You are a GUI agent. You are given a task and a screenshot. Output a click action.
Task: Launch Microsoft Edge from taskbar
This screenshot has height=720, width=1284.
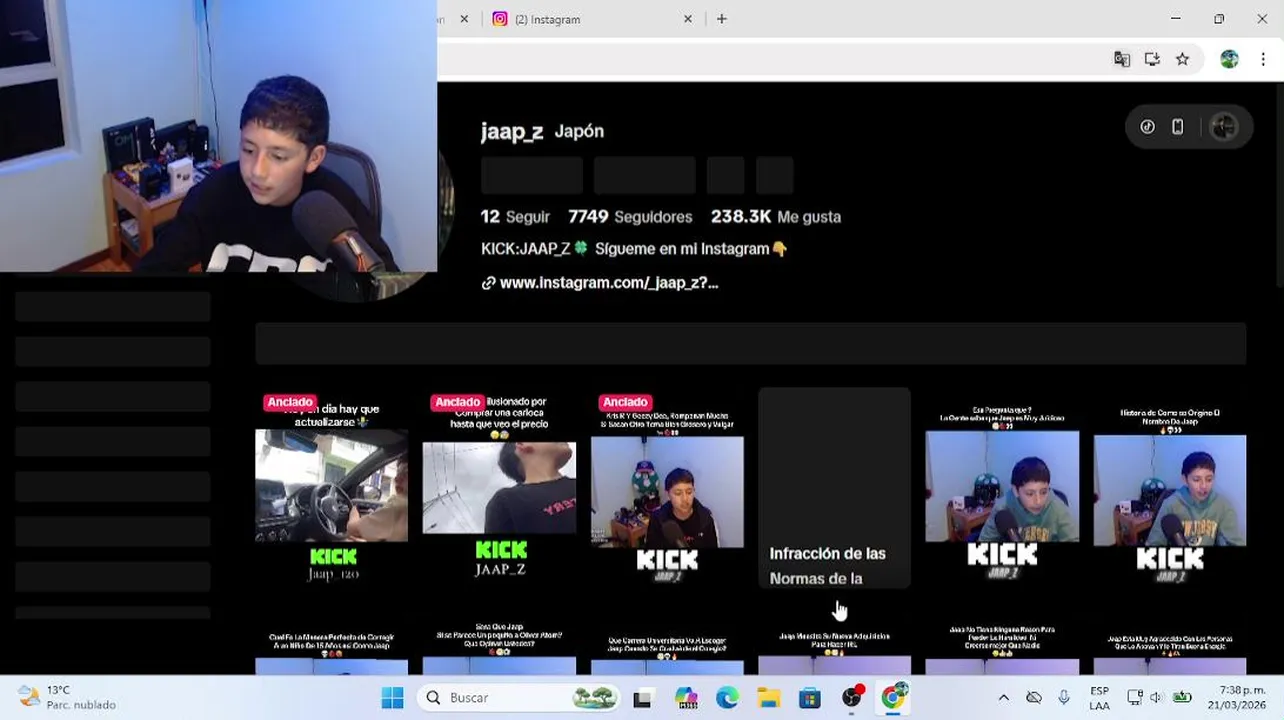tap(727, 698)
